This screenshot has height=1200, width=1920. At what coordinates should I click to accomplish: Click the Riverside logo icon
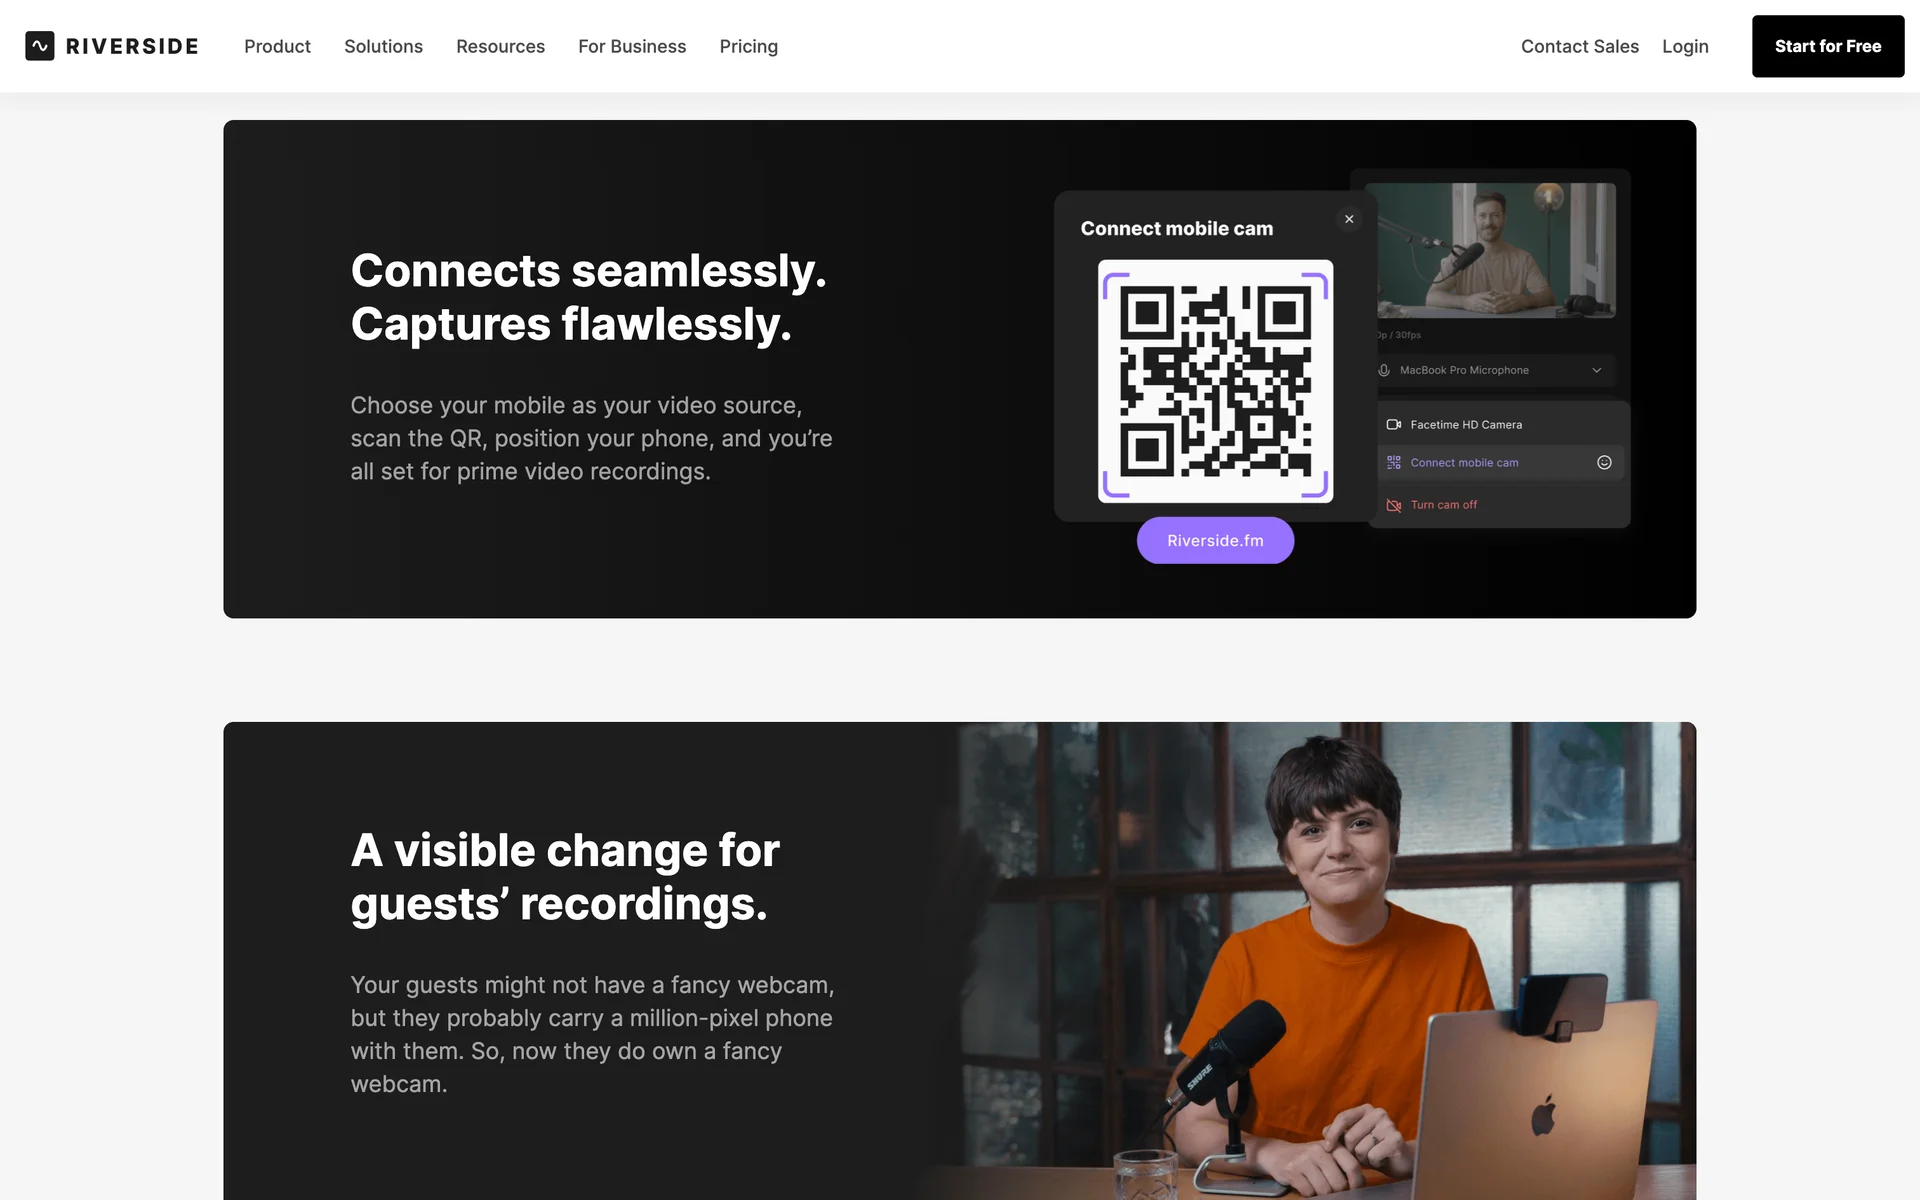click(x=40, y=46)
